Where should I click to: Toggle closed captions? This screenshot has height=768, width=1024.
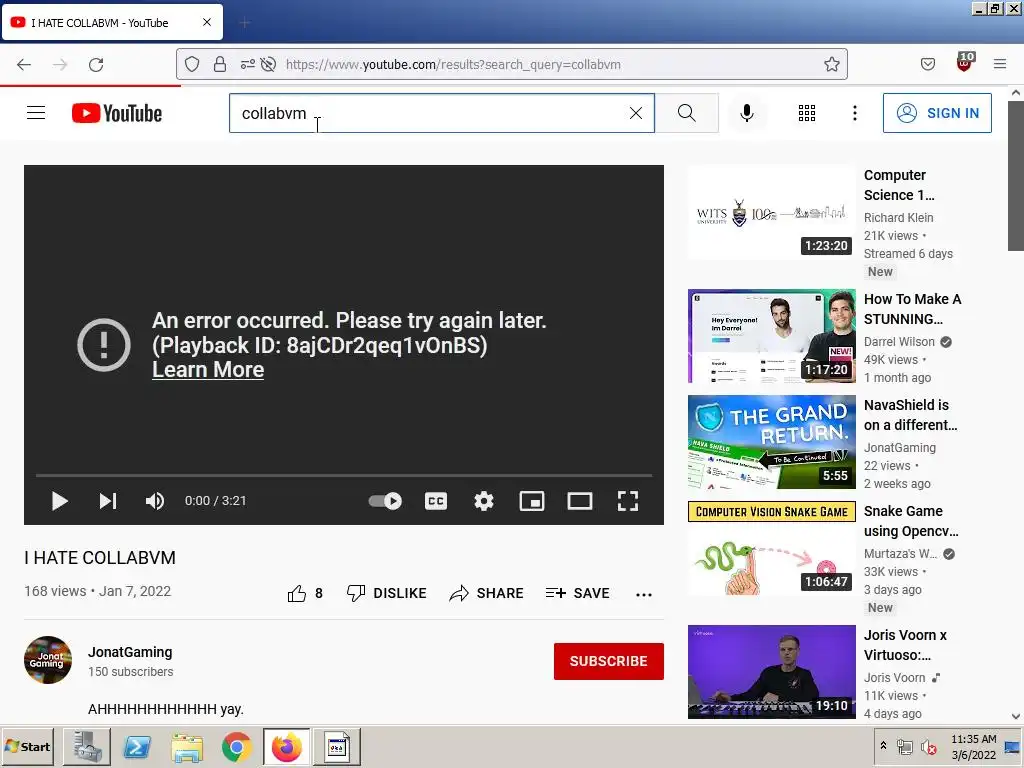(x=436, y=501)
